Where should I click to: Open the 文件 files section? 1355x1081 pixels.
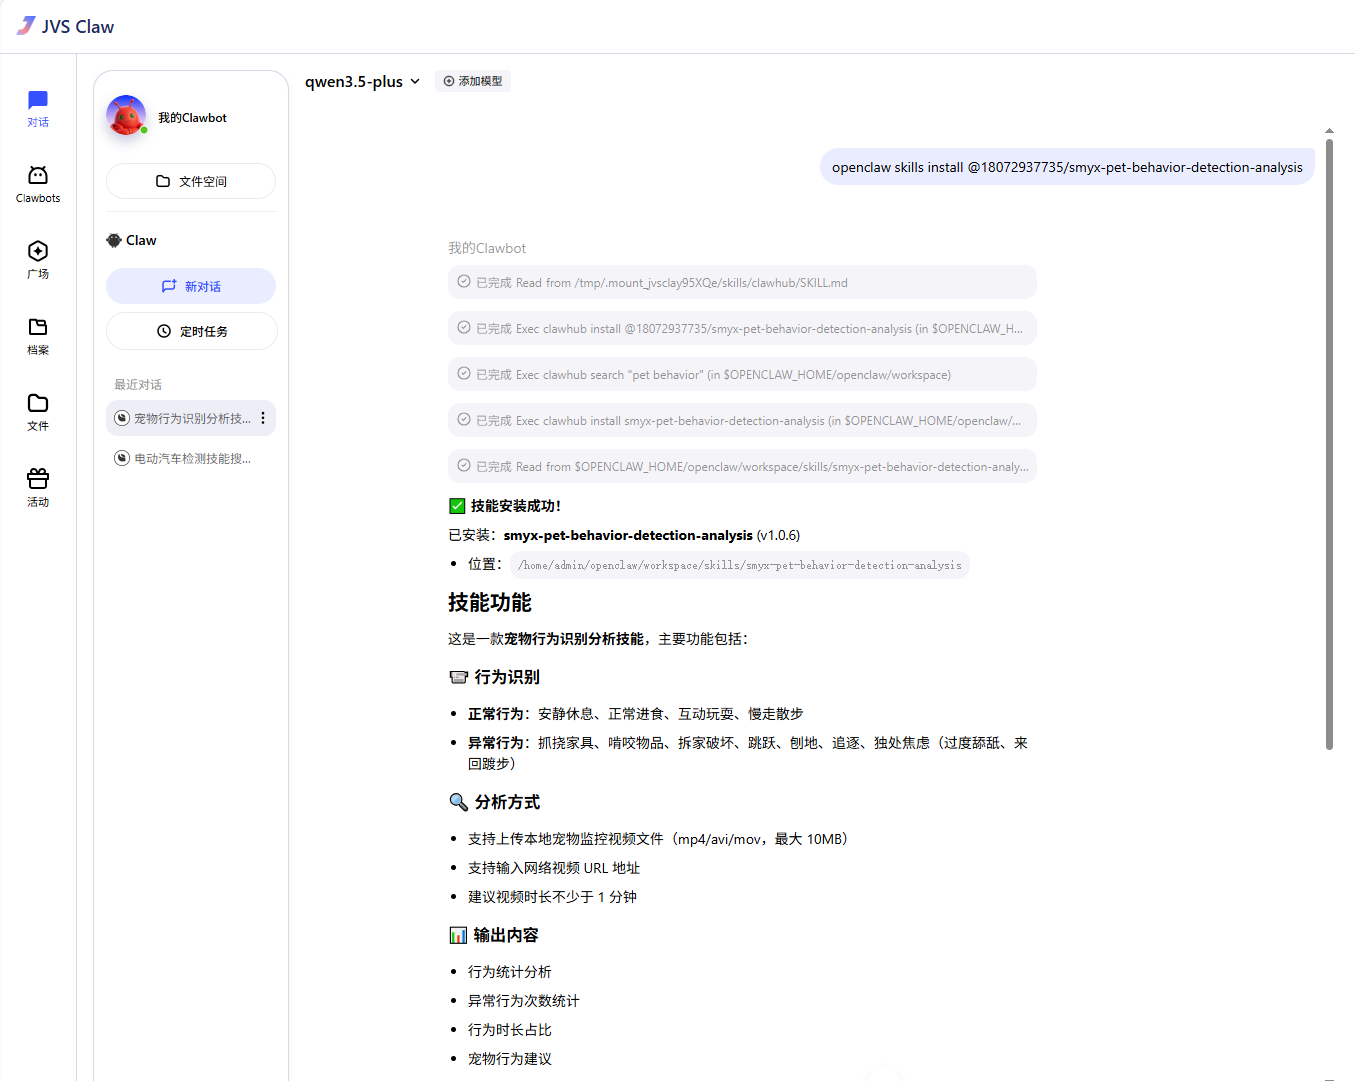coord(38,412)
